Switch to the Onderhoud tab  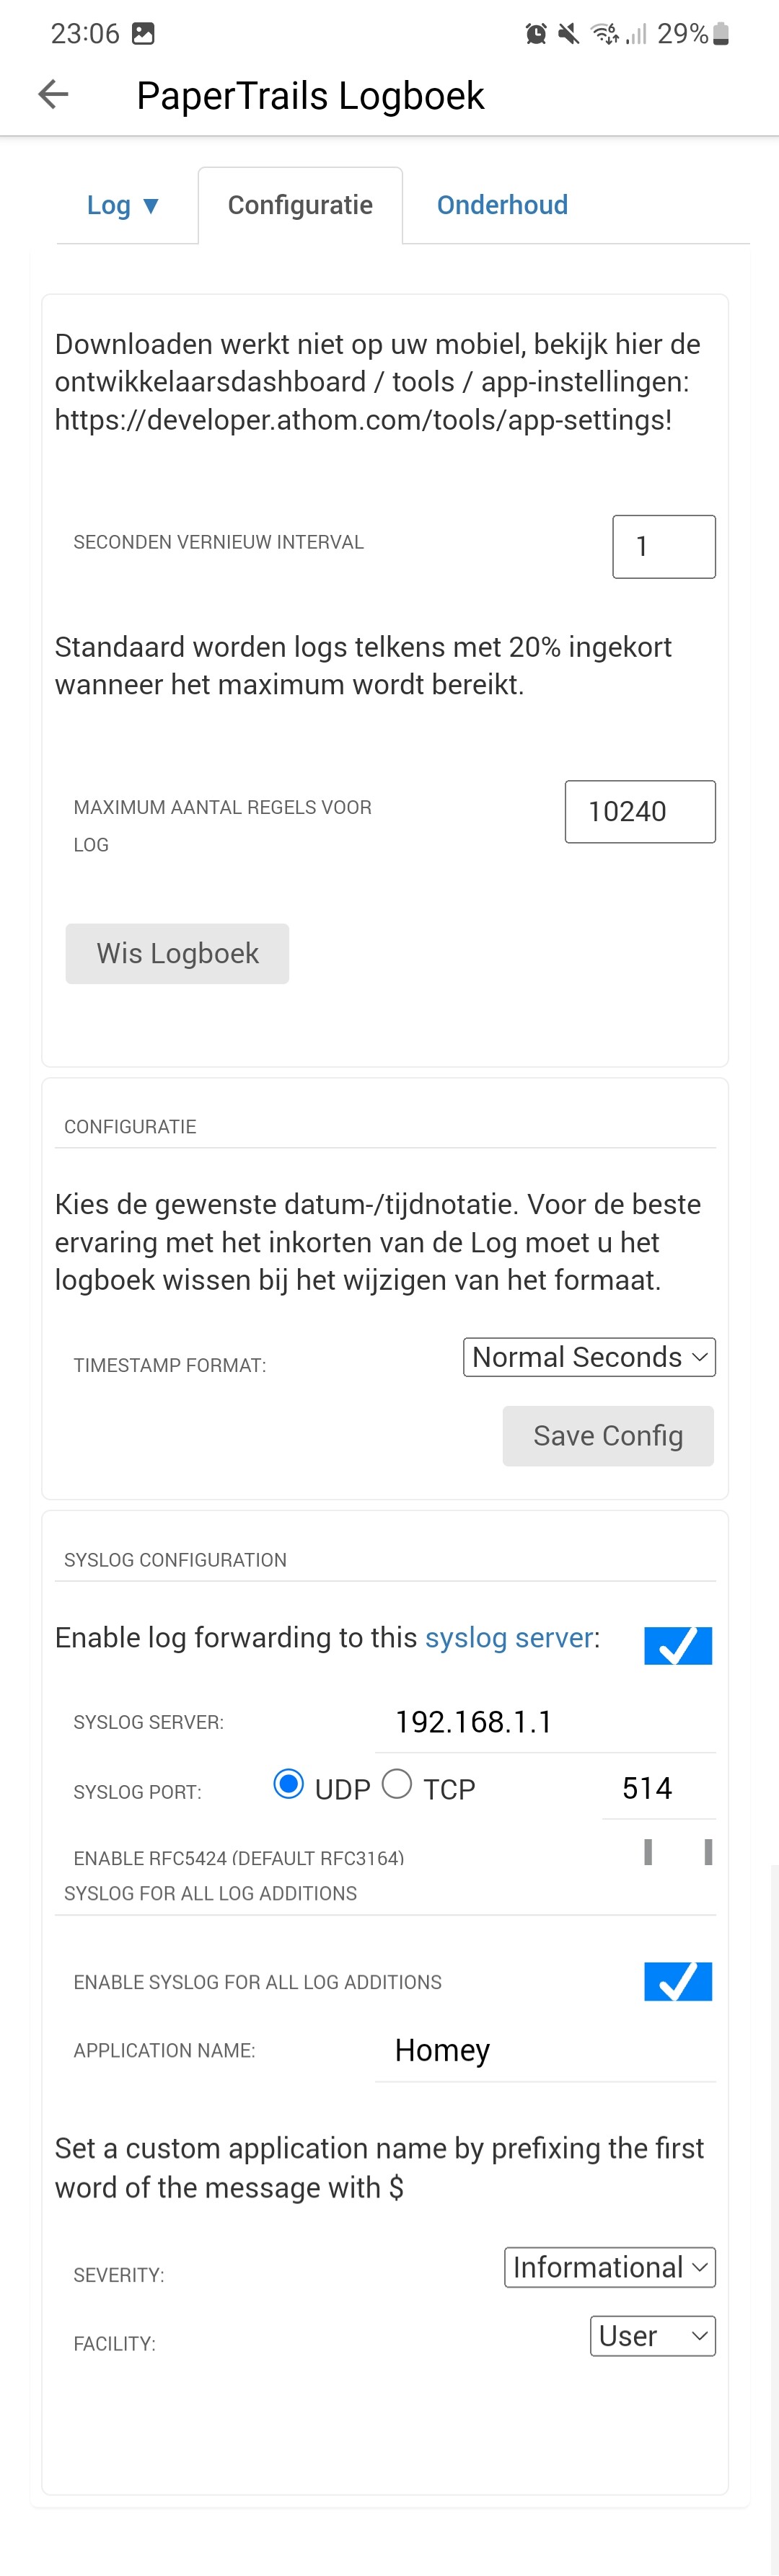click(x=502, y=205)
